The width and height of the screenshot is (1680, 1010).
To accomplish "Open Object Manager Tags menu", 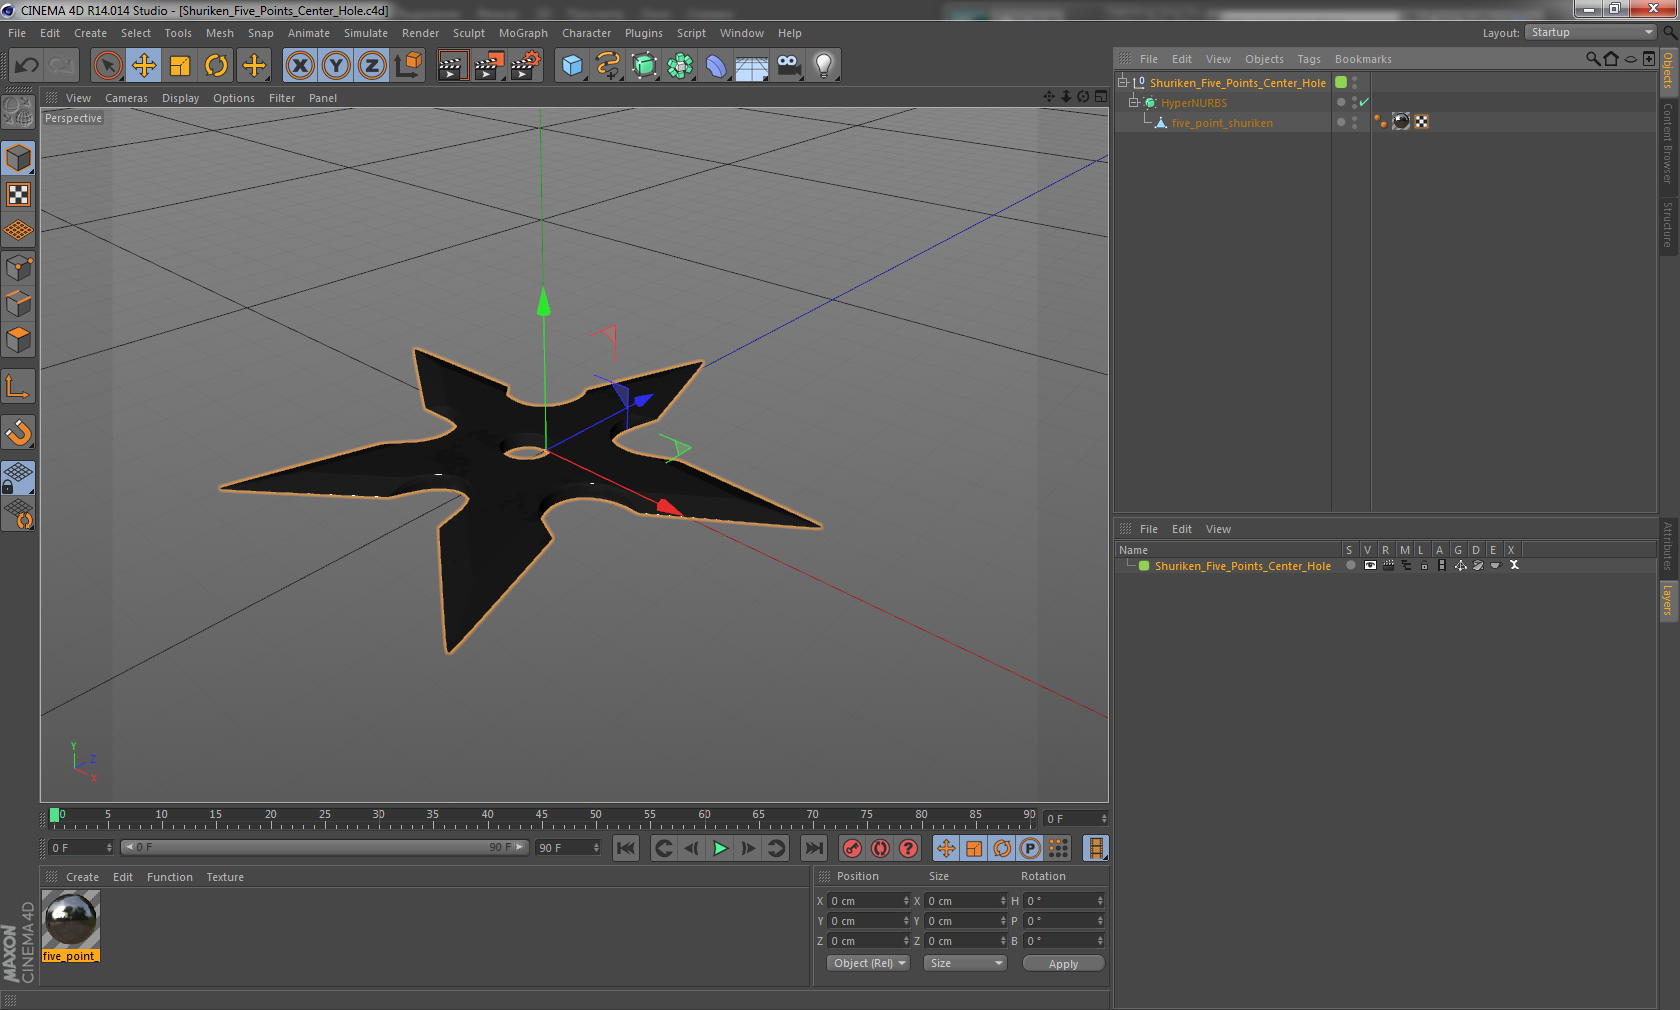I will 1309,59.
